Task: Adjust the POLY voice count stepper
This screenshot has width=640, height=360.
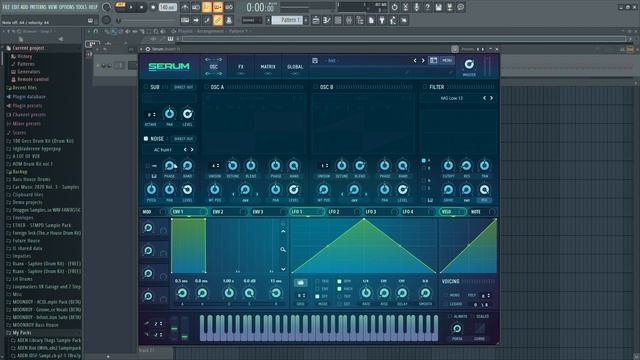Action: coord(485,295)
